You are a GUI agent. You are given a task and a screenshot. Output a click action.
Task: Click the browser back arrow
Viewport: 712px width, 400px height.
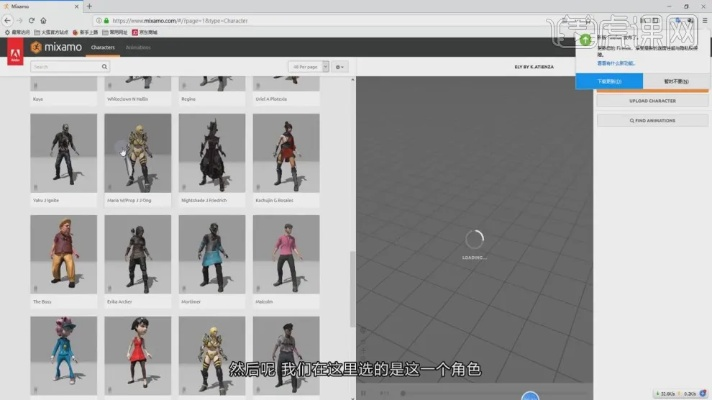7,20
